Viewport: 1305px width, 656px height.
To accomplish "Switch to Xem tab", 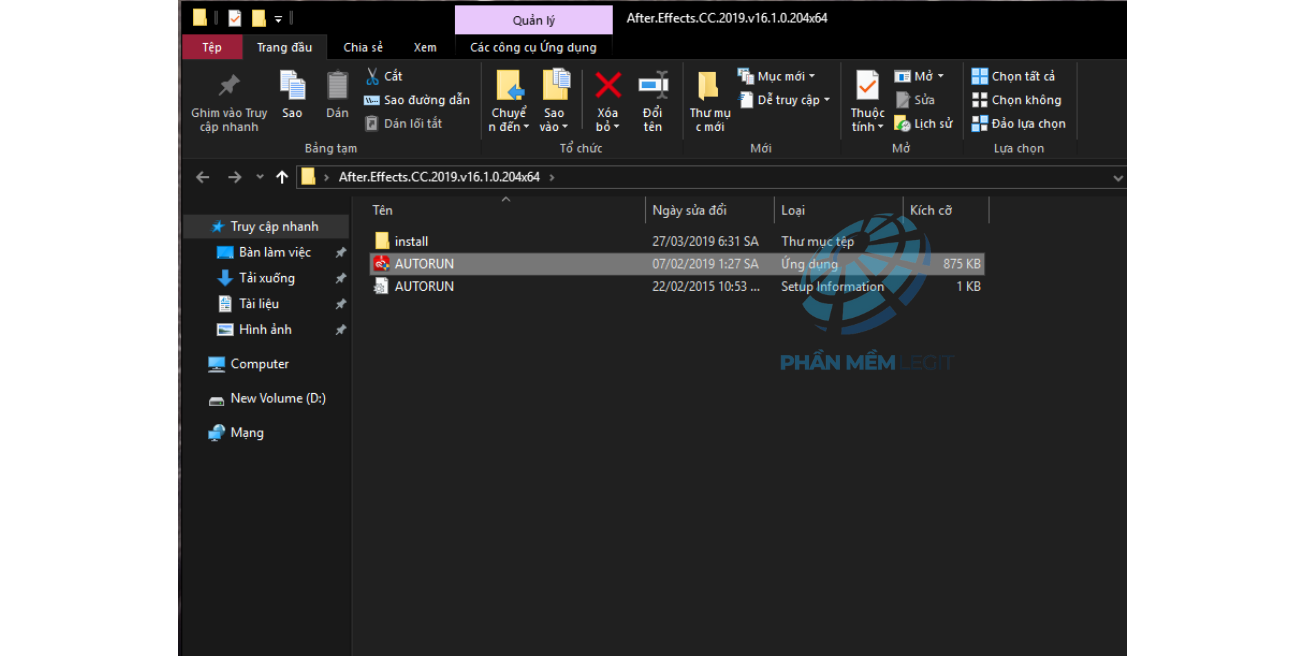I will click(x=425, y=47).
